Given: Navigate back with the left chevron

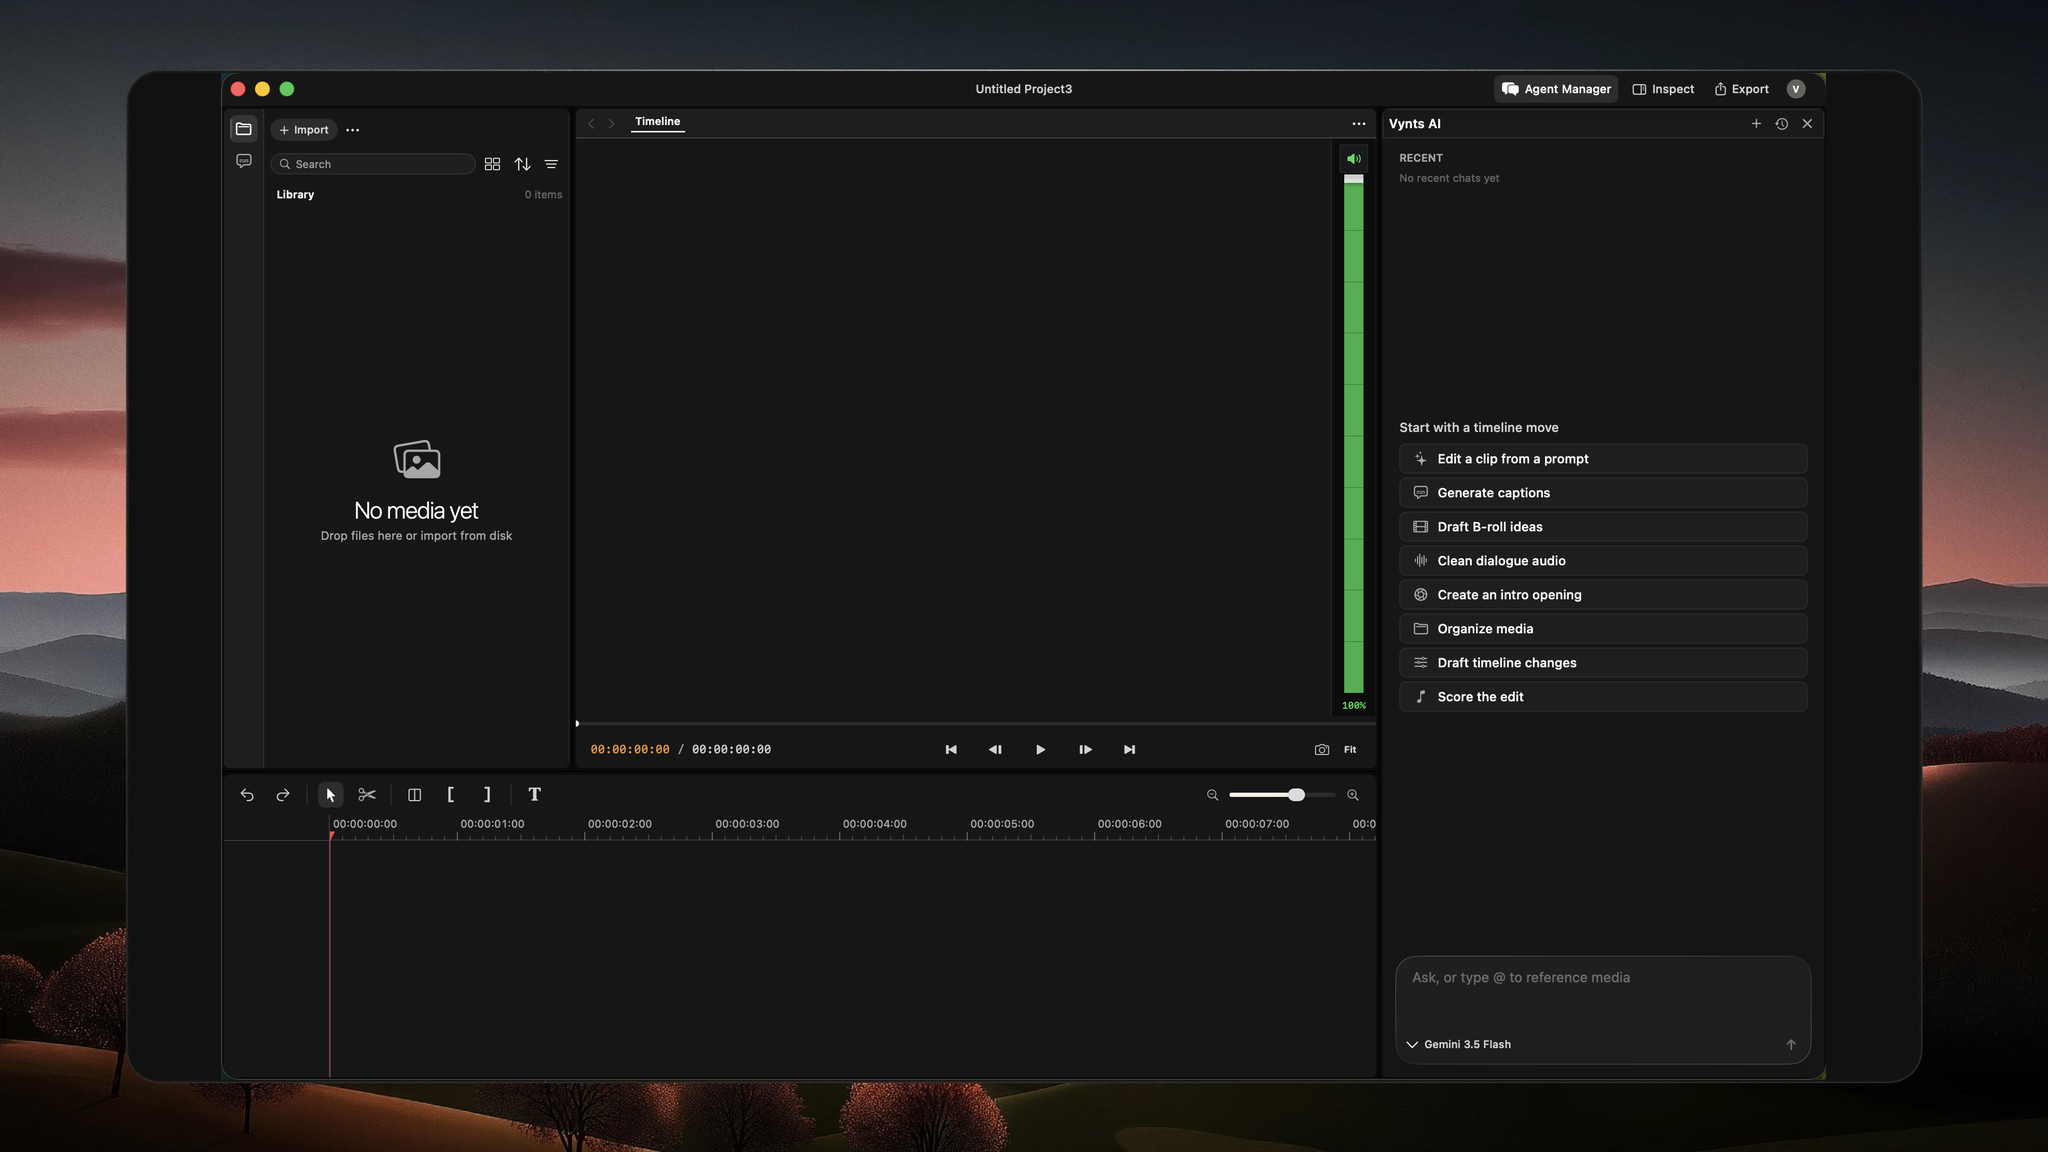Looking at the screenshot, I should click(x=591, y=123).
